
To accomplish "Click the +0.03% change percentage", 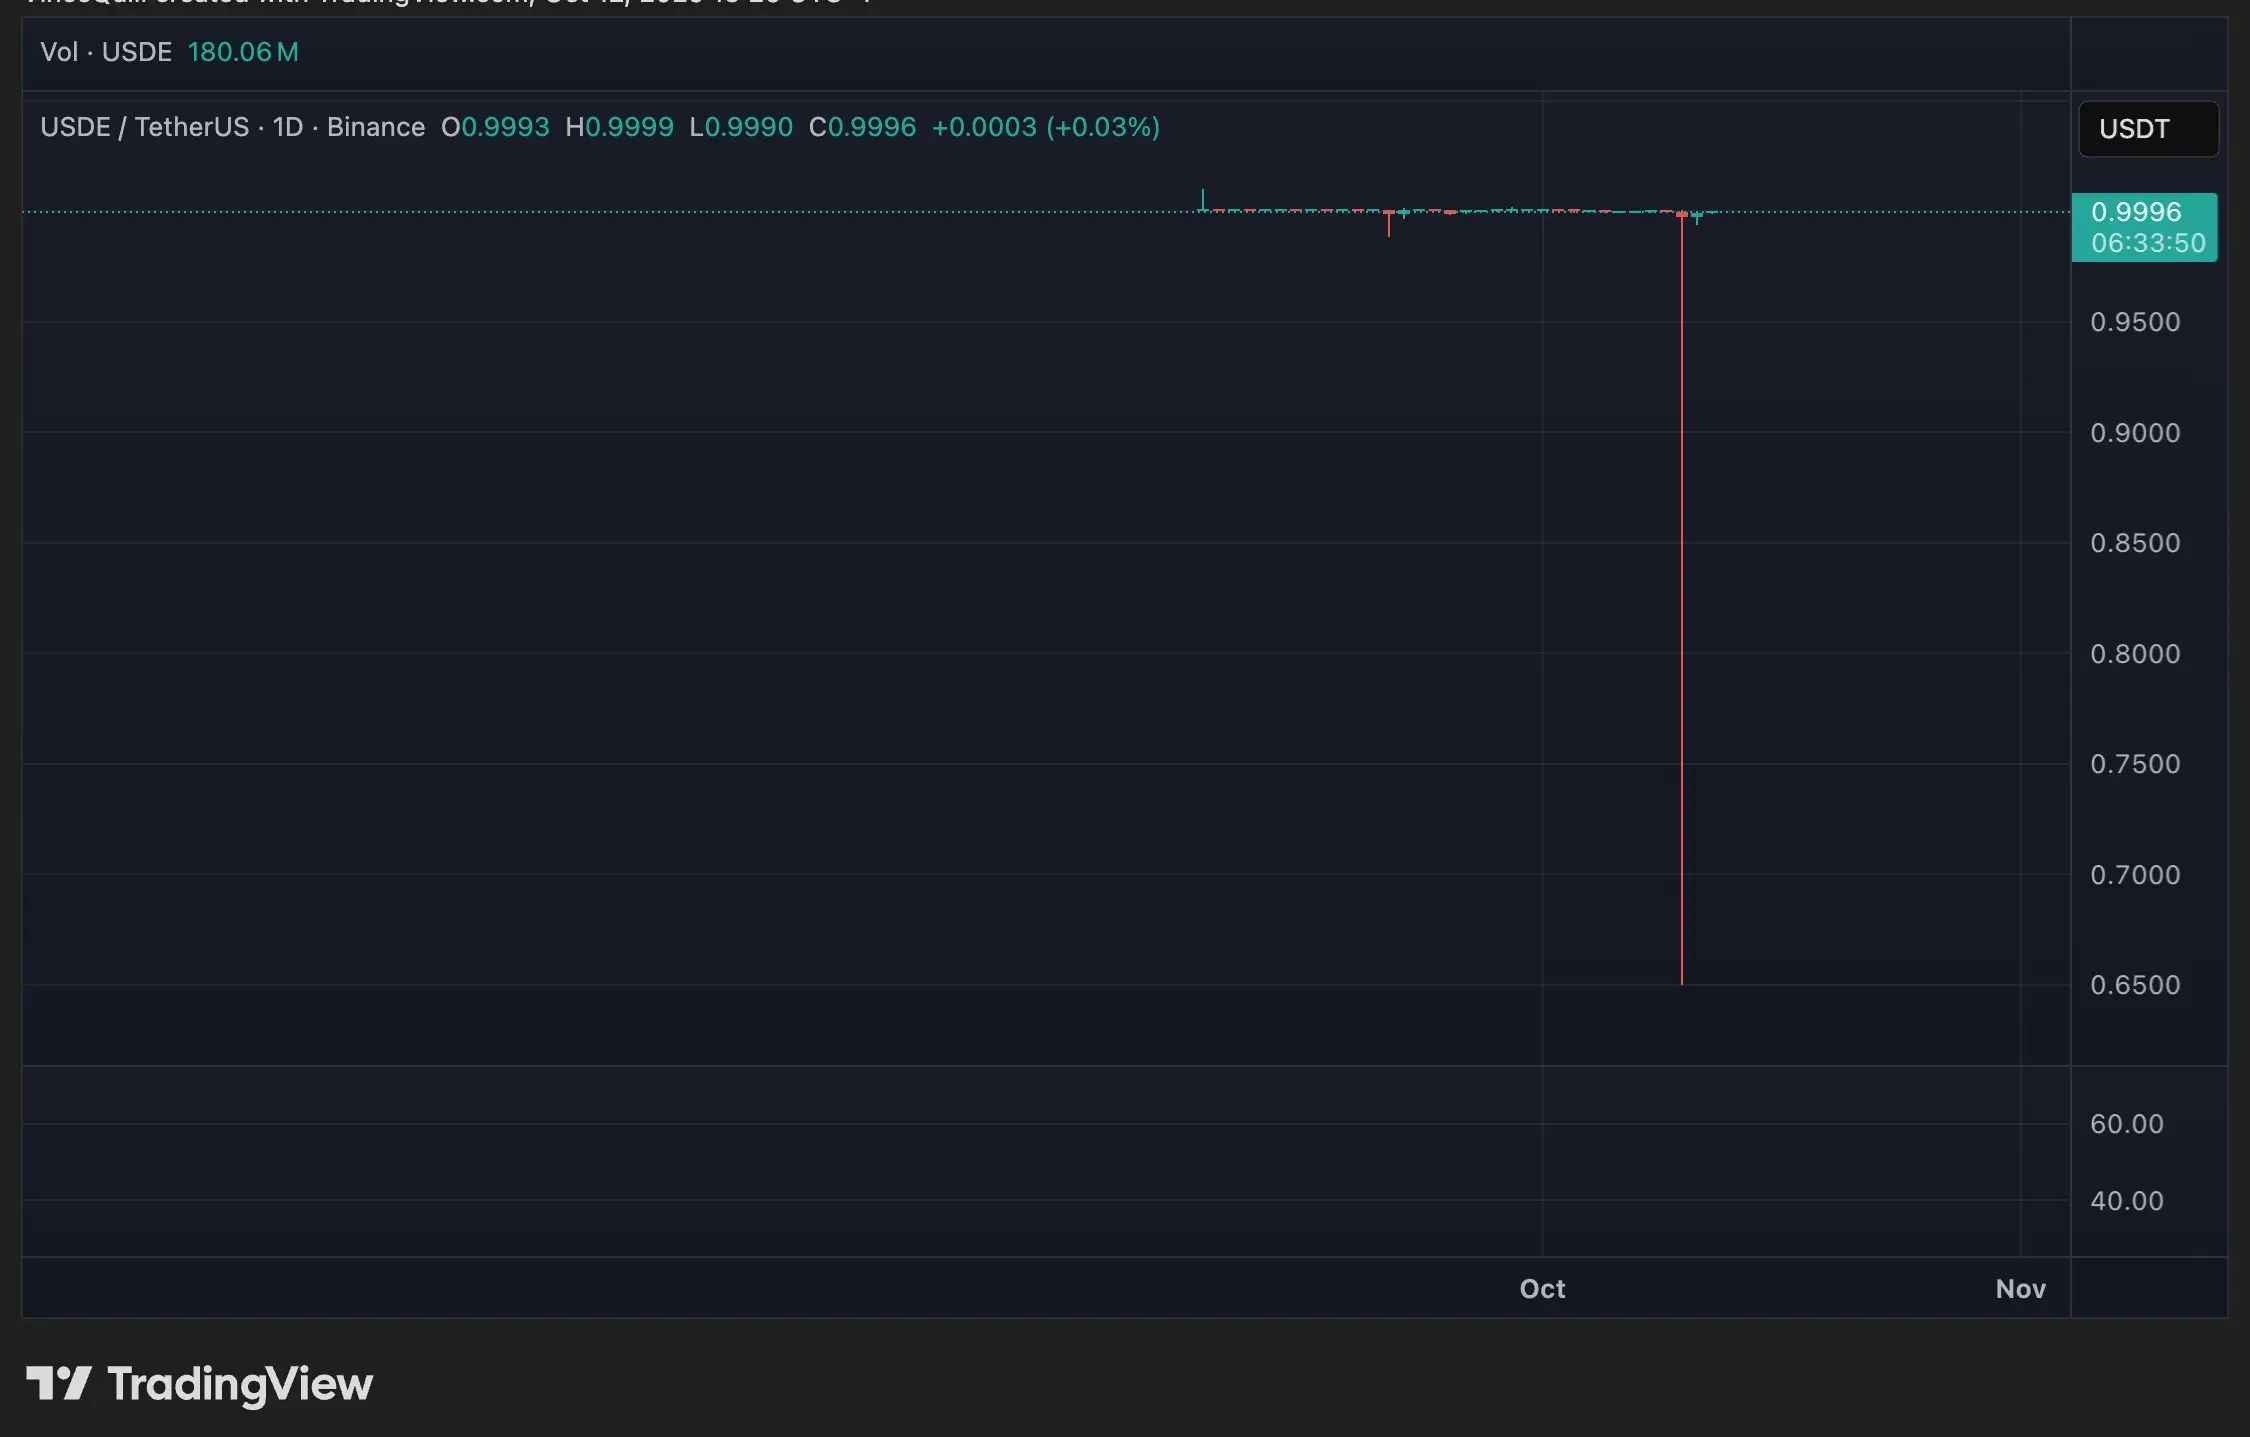I will tap(1102, 127).
